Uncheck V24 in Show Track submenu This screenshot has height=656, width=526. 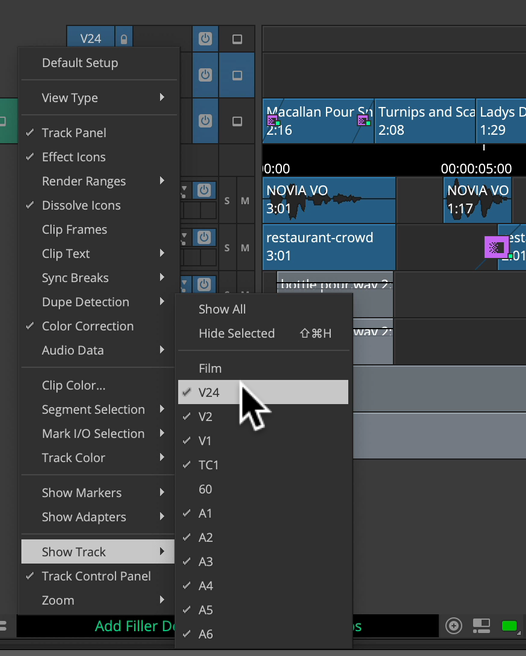(x=263, y=392)
